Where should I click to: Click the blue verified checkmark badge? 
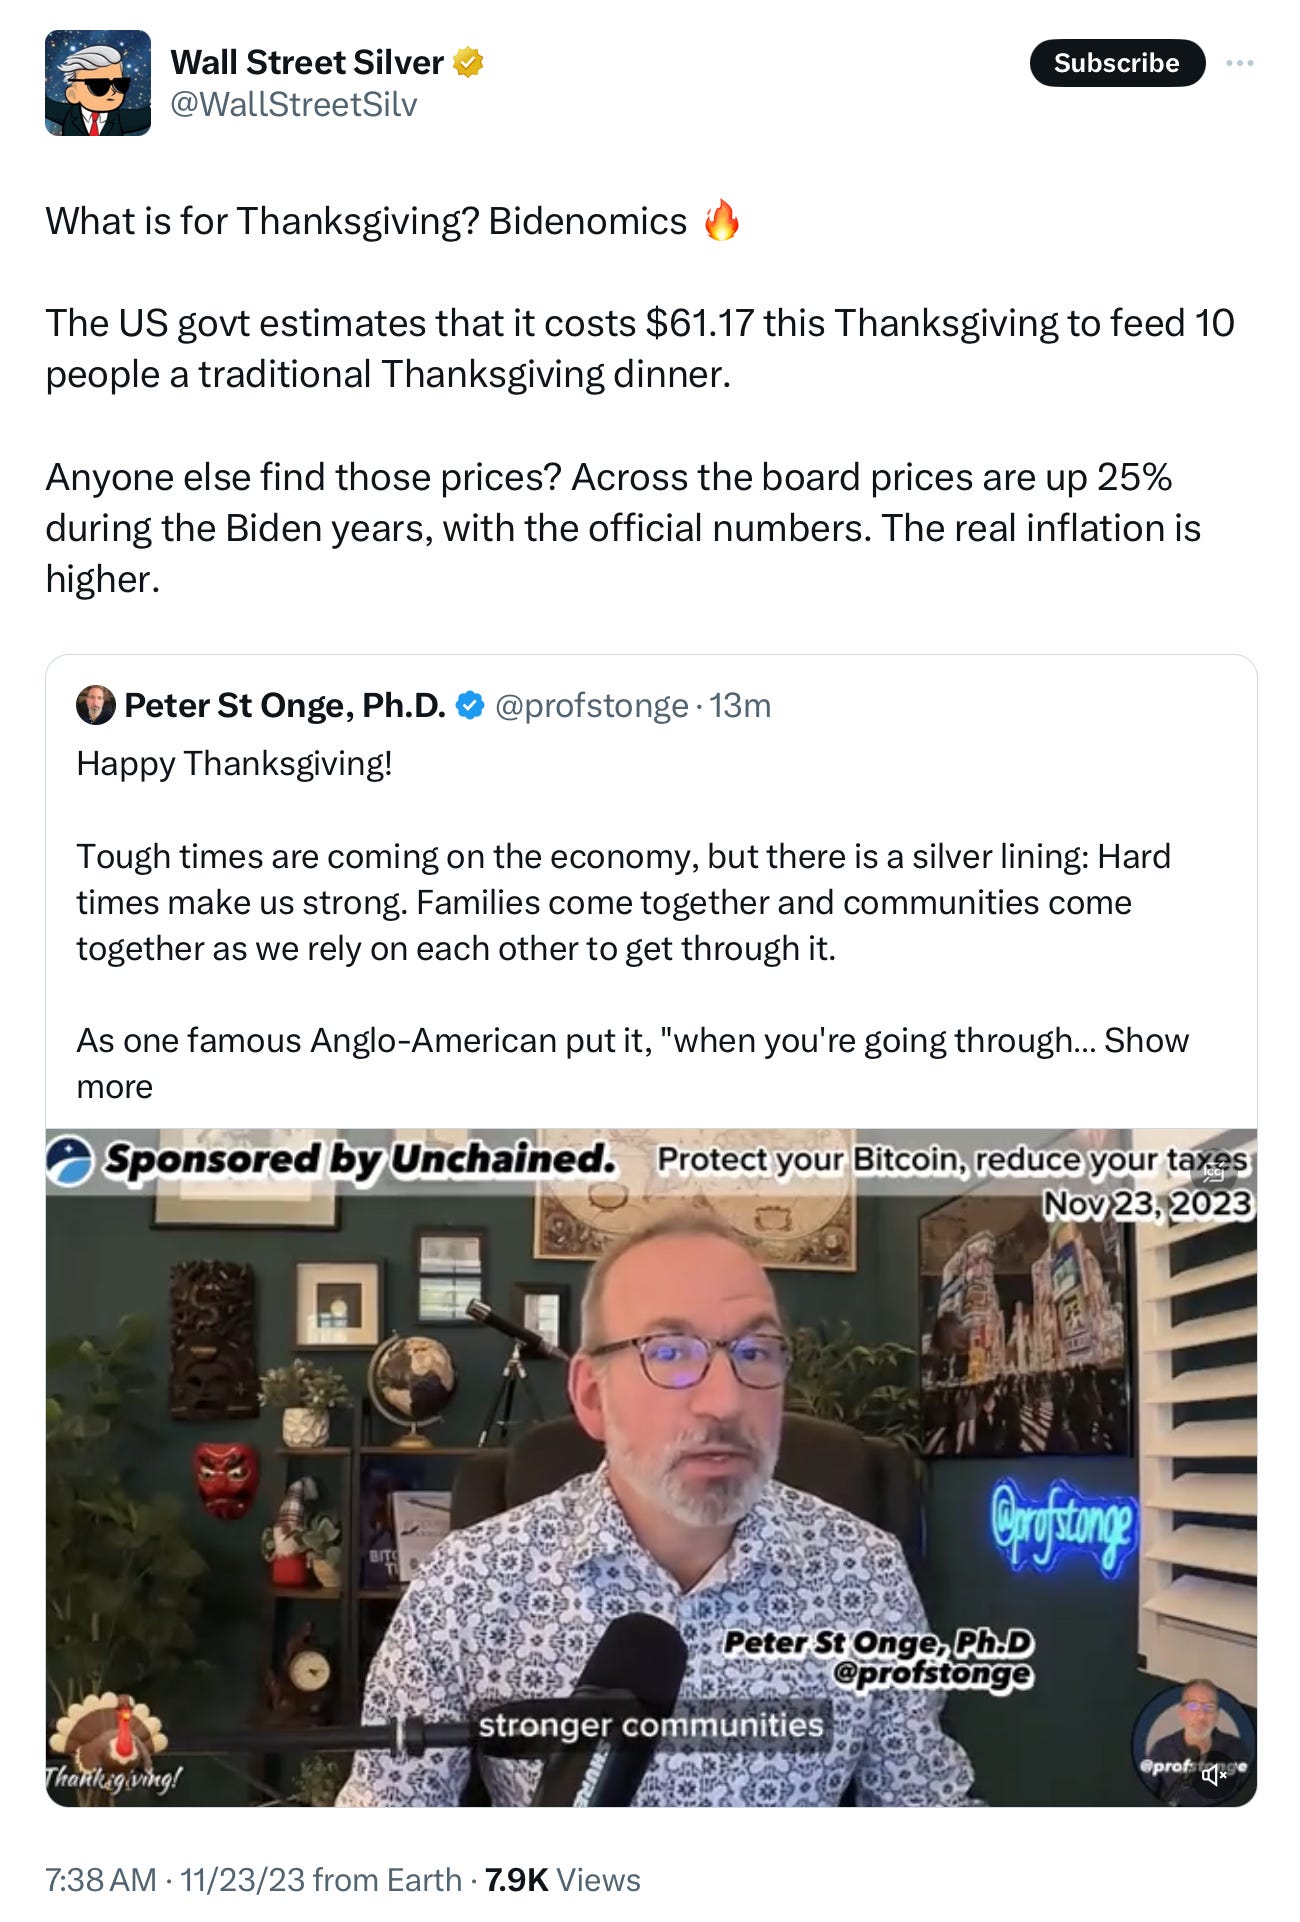[469, 705]
